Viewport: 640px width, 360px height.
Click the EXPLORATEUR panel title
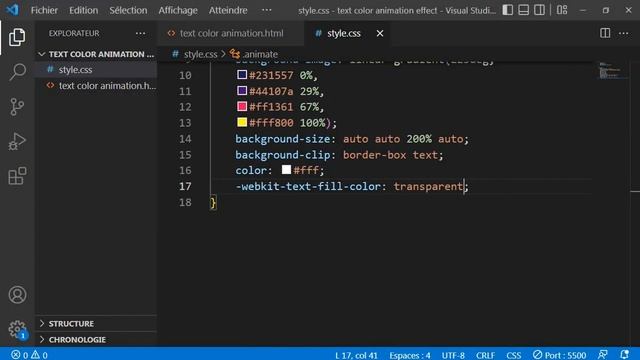[x=74, y=33]
